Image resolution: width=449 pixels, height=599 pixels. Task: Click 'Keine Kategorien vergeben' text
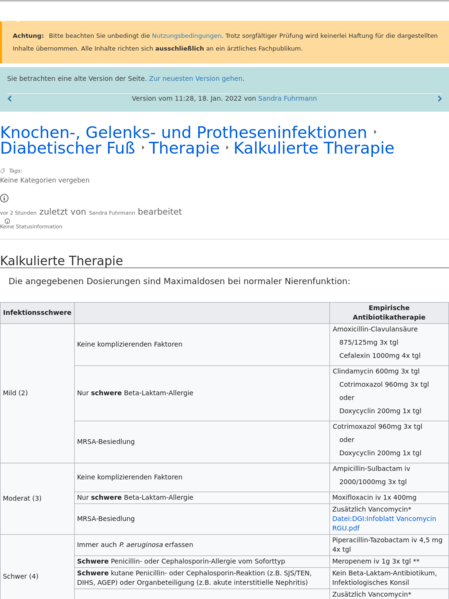[45, 180]
